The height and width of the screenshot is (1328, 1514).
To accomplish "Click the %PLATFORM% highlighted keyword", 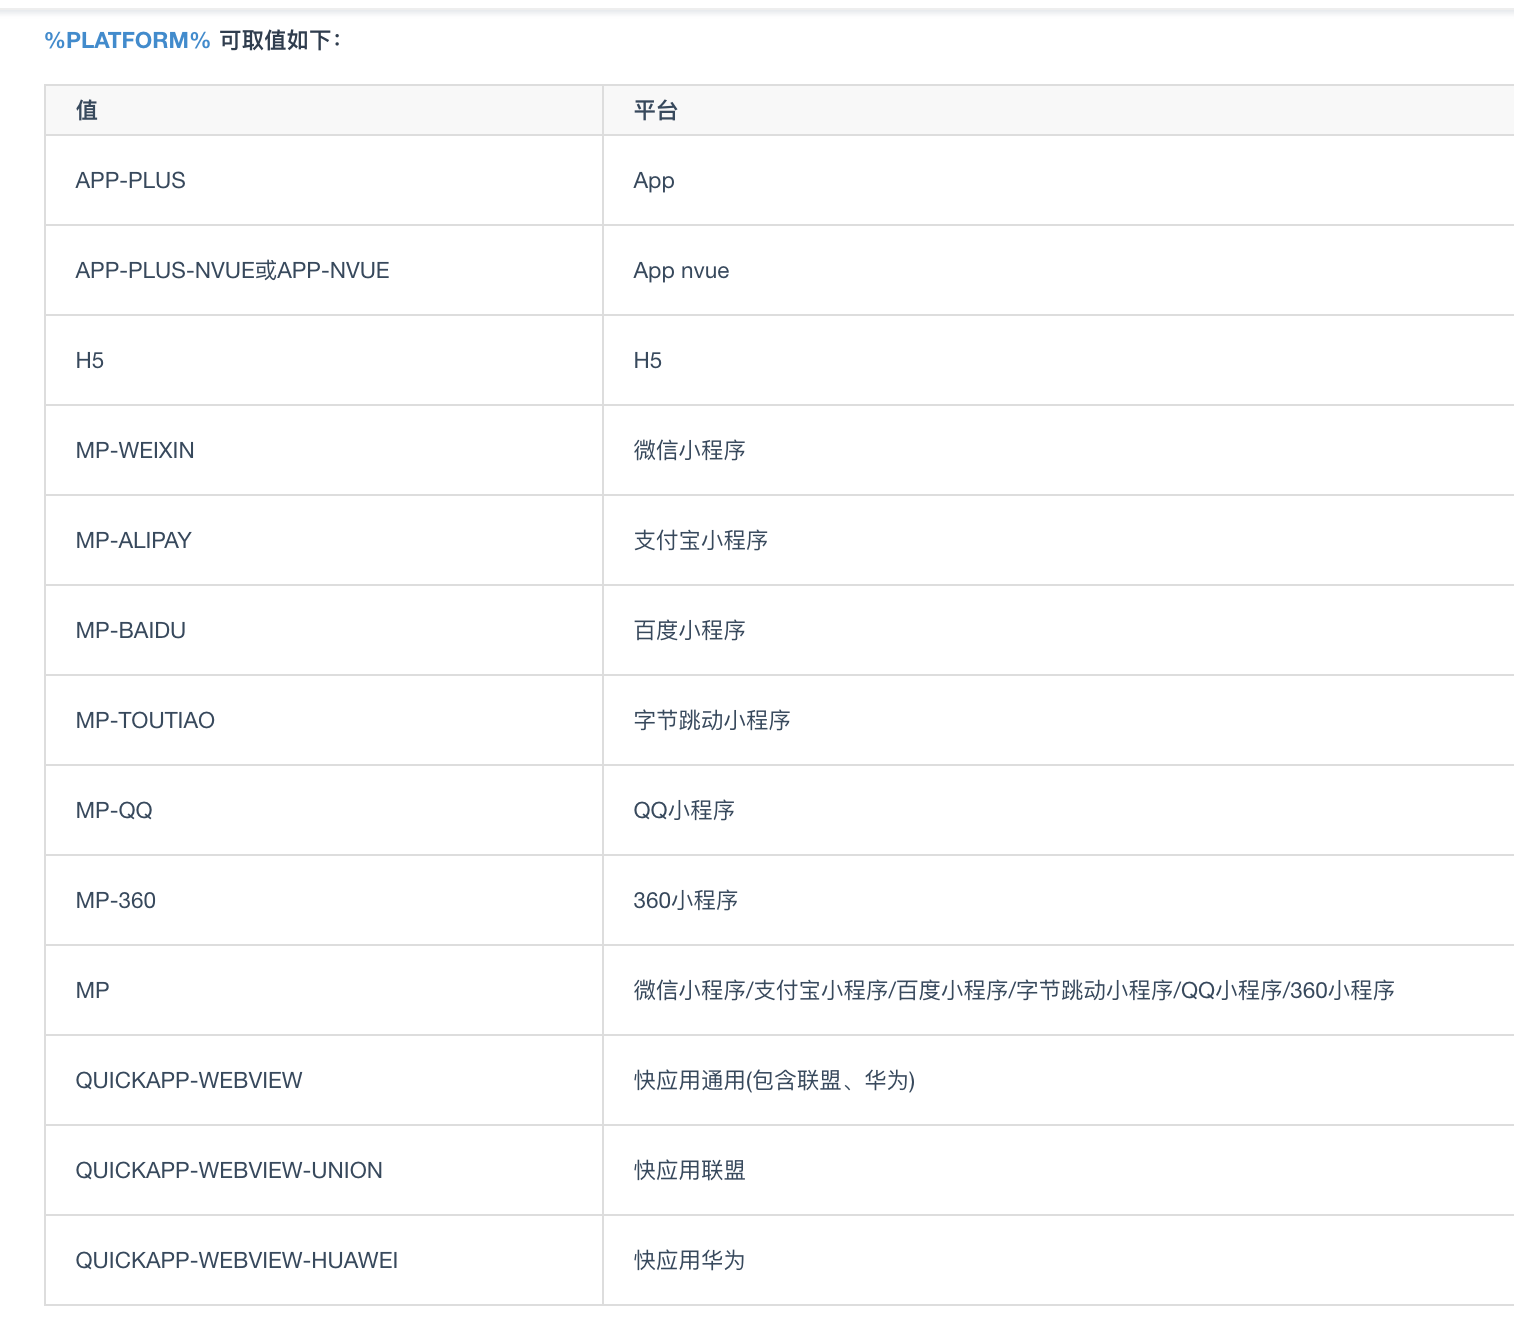I will (x=127, y=40).
